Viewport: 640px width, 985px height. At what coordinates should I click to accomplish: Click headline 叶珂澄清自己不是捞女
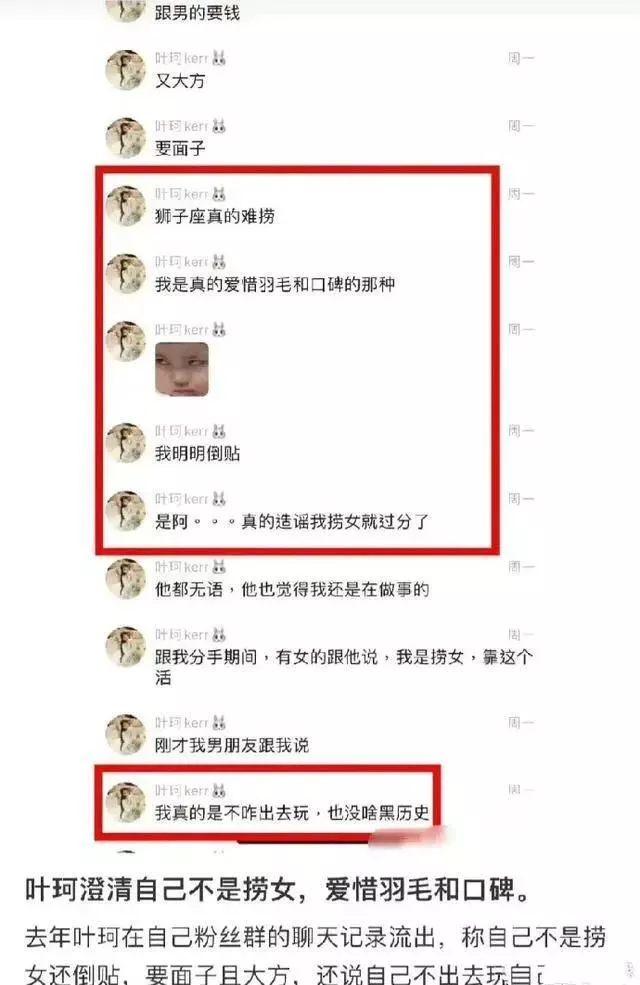coord(279,890)
